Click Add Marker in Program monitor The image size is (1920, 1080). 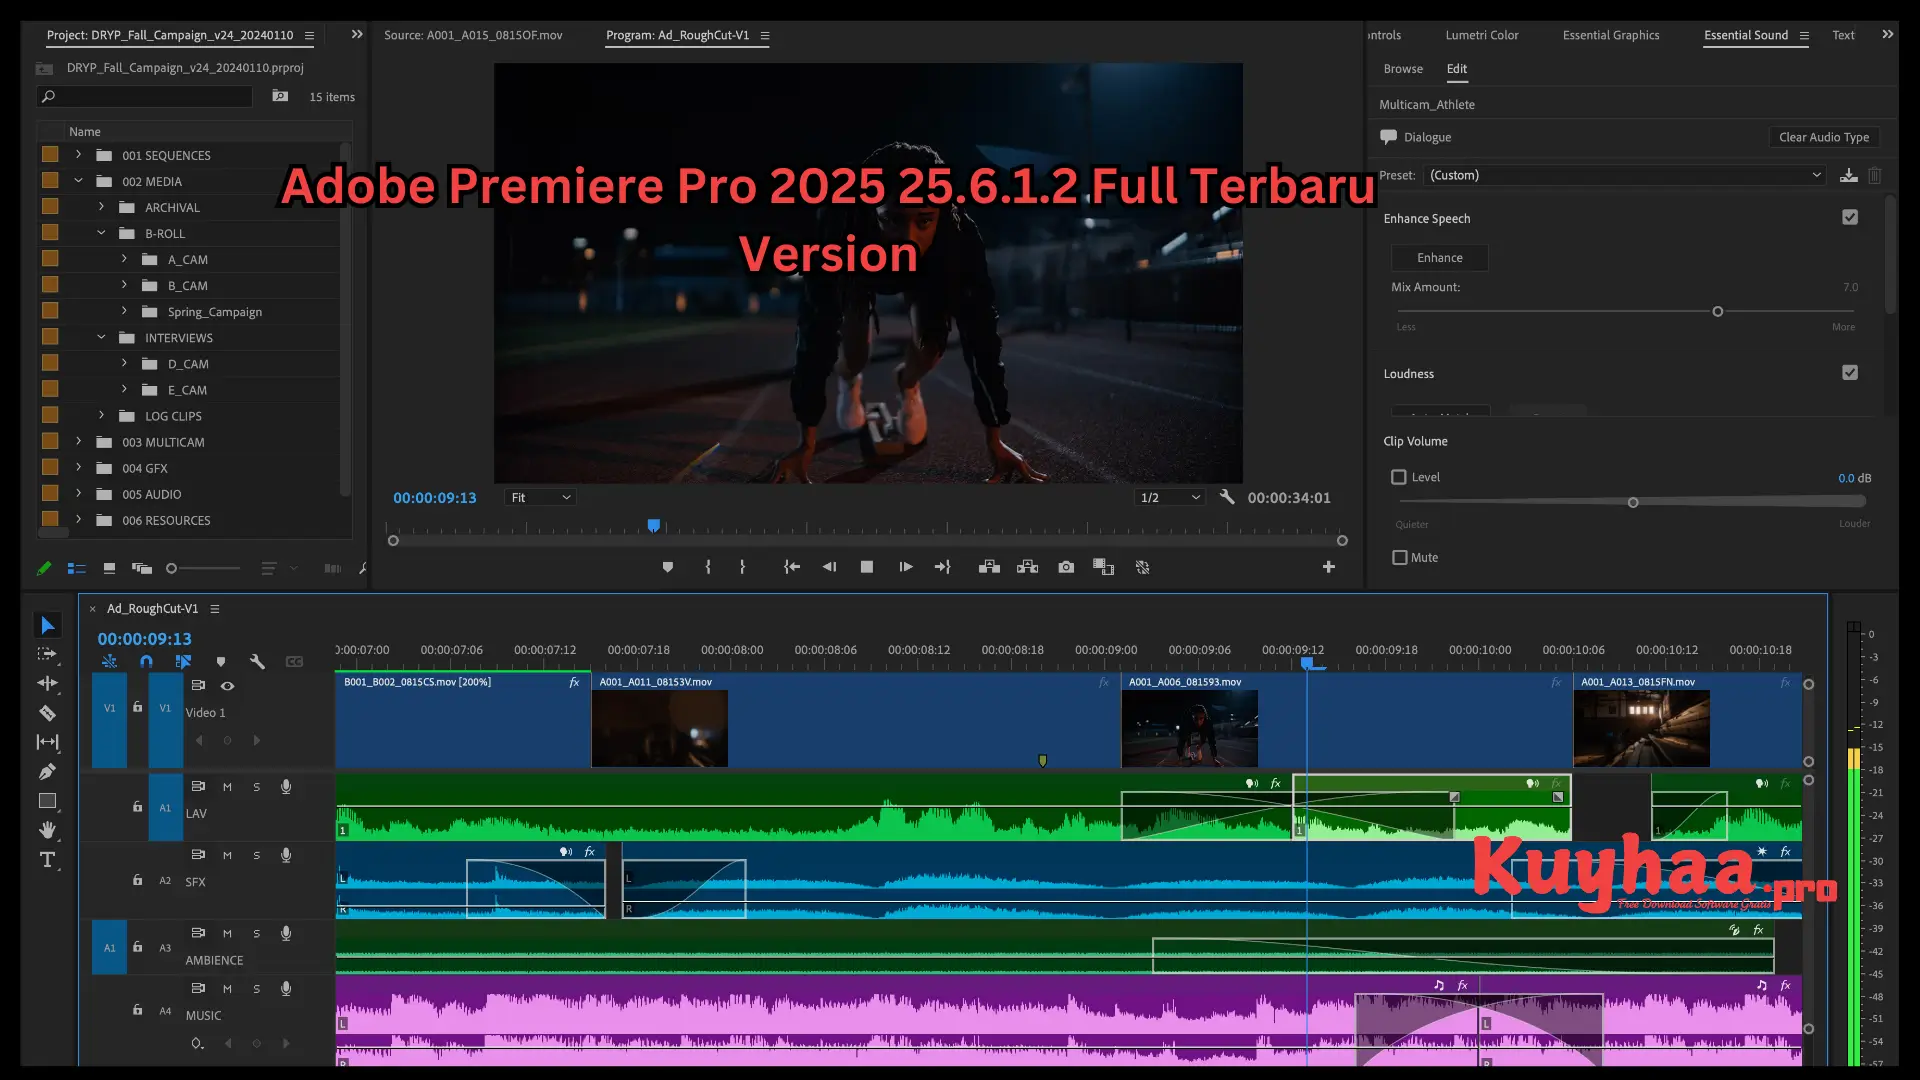pyautogui.click(x=668, y=567)
